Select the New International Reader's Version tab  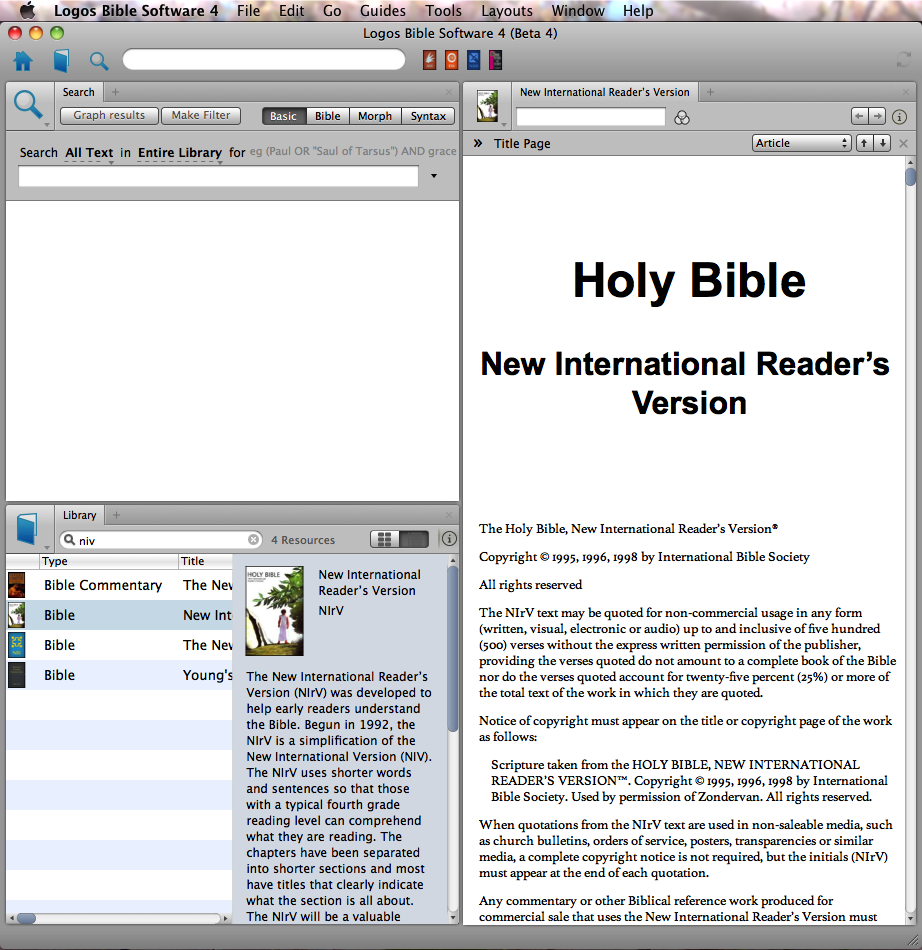tap(605, 92)
